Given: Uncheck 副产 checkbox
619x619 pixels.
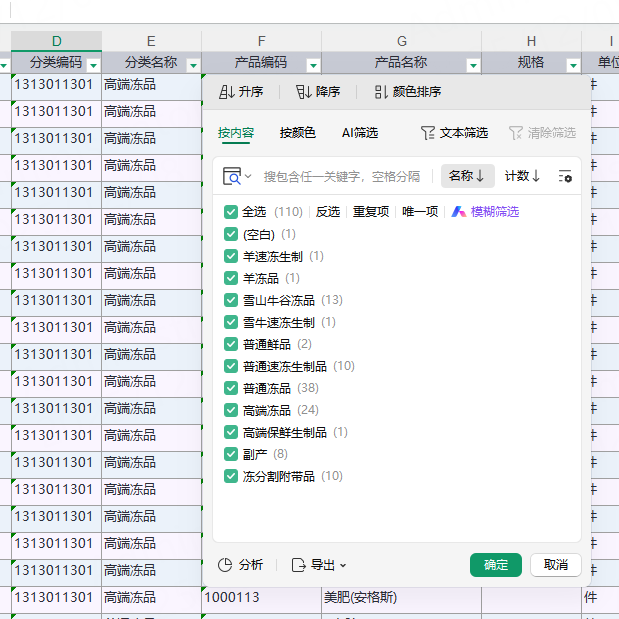Looking at the screenshot, I should 231,454.
